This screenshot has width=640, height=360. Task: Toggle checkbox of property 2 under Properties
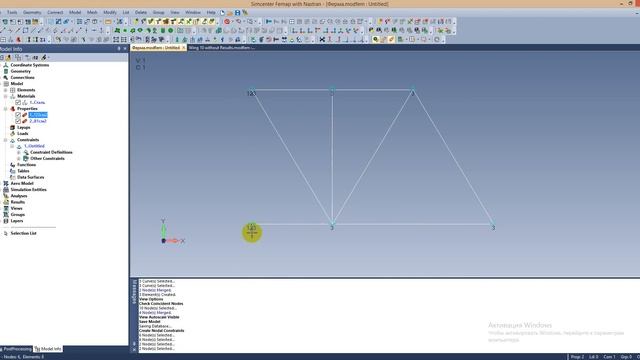18,121
